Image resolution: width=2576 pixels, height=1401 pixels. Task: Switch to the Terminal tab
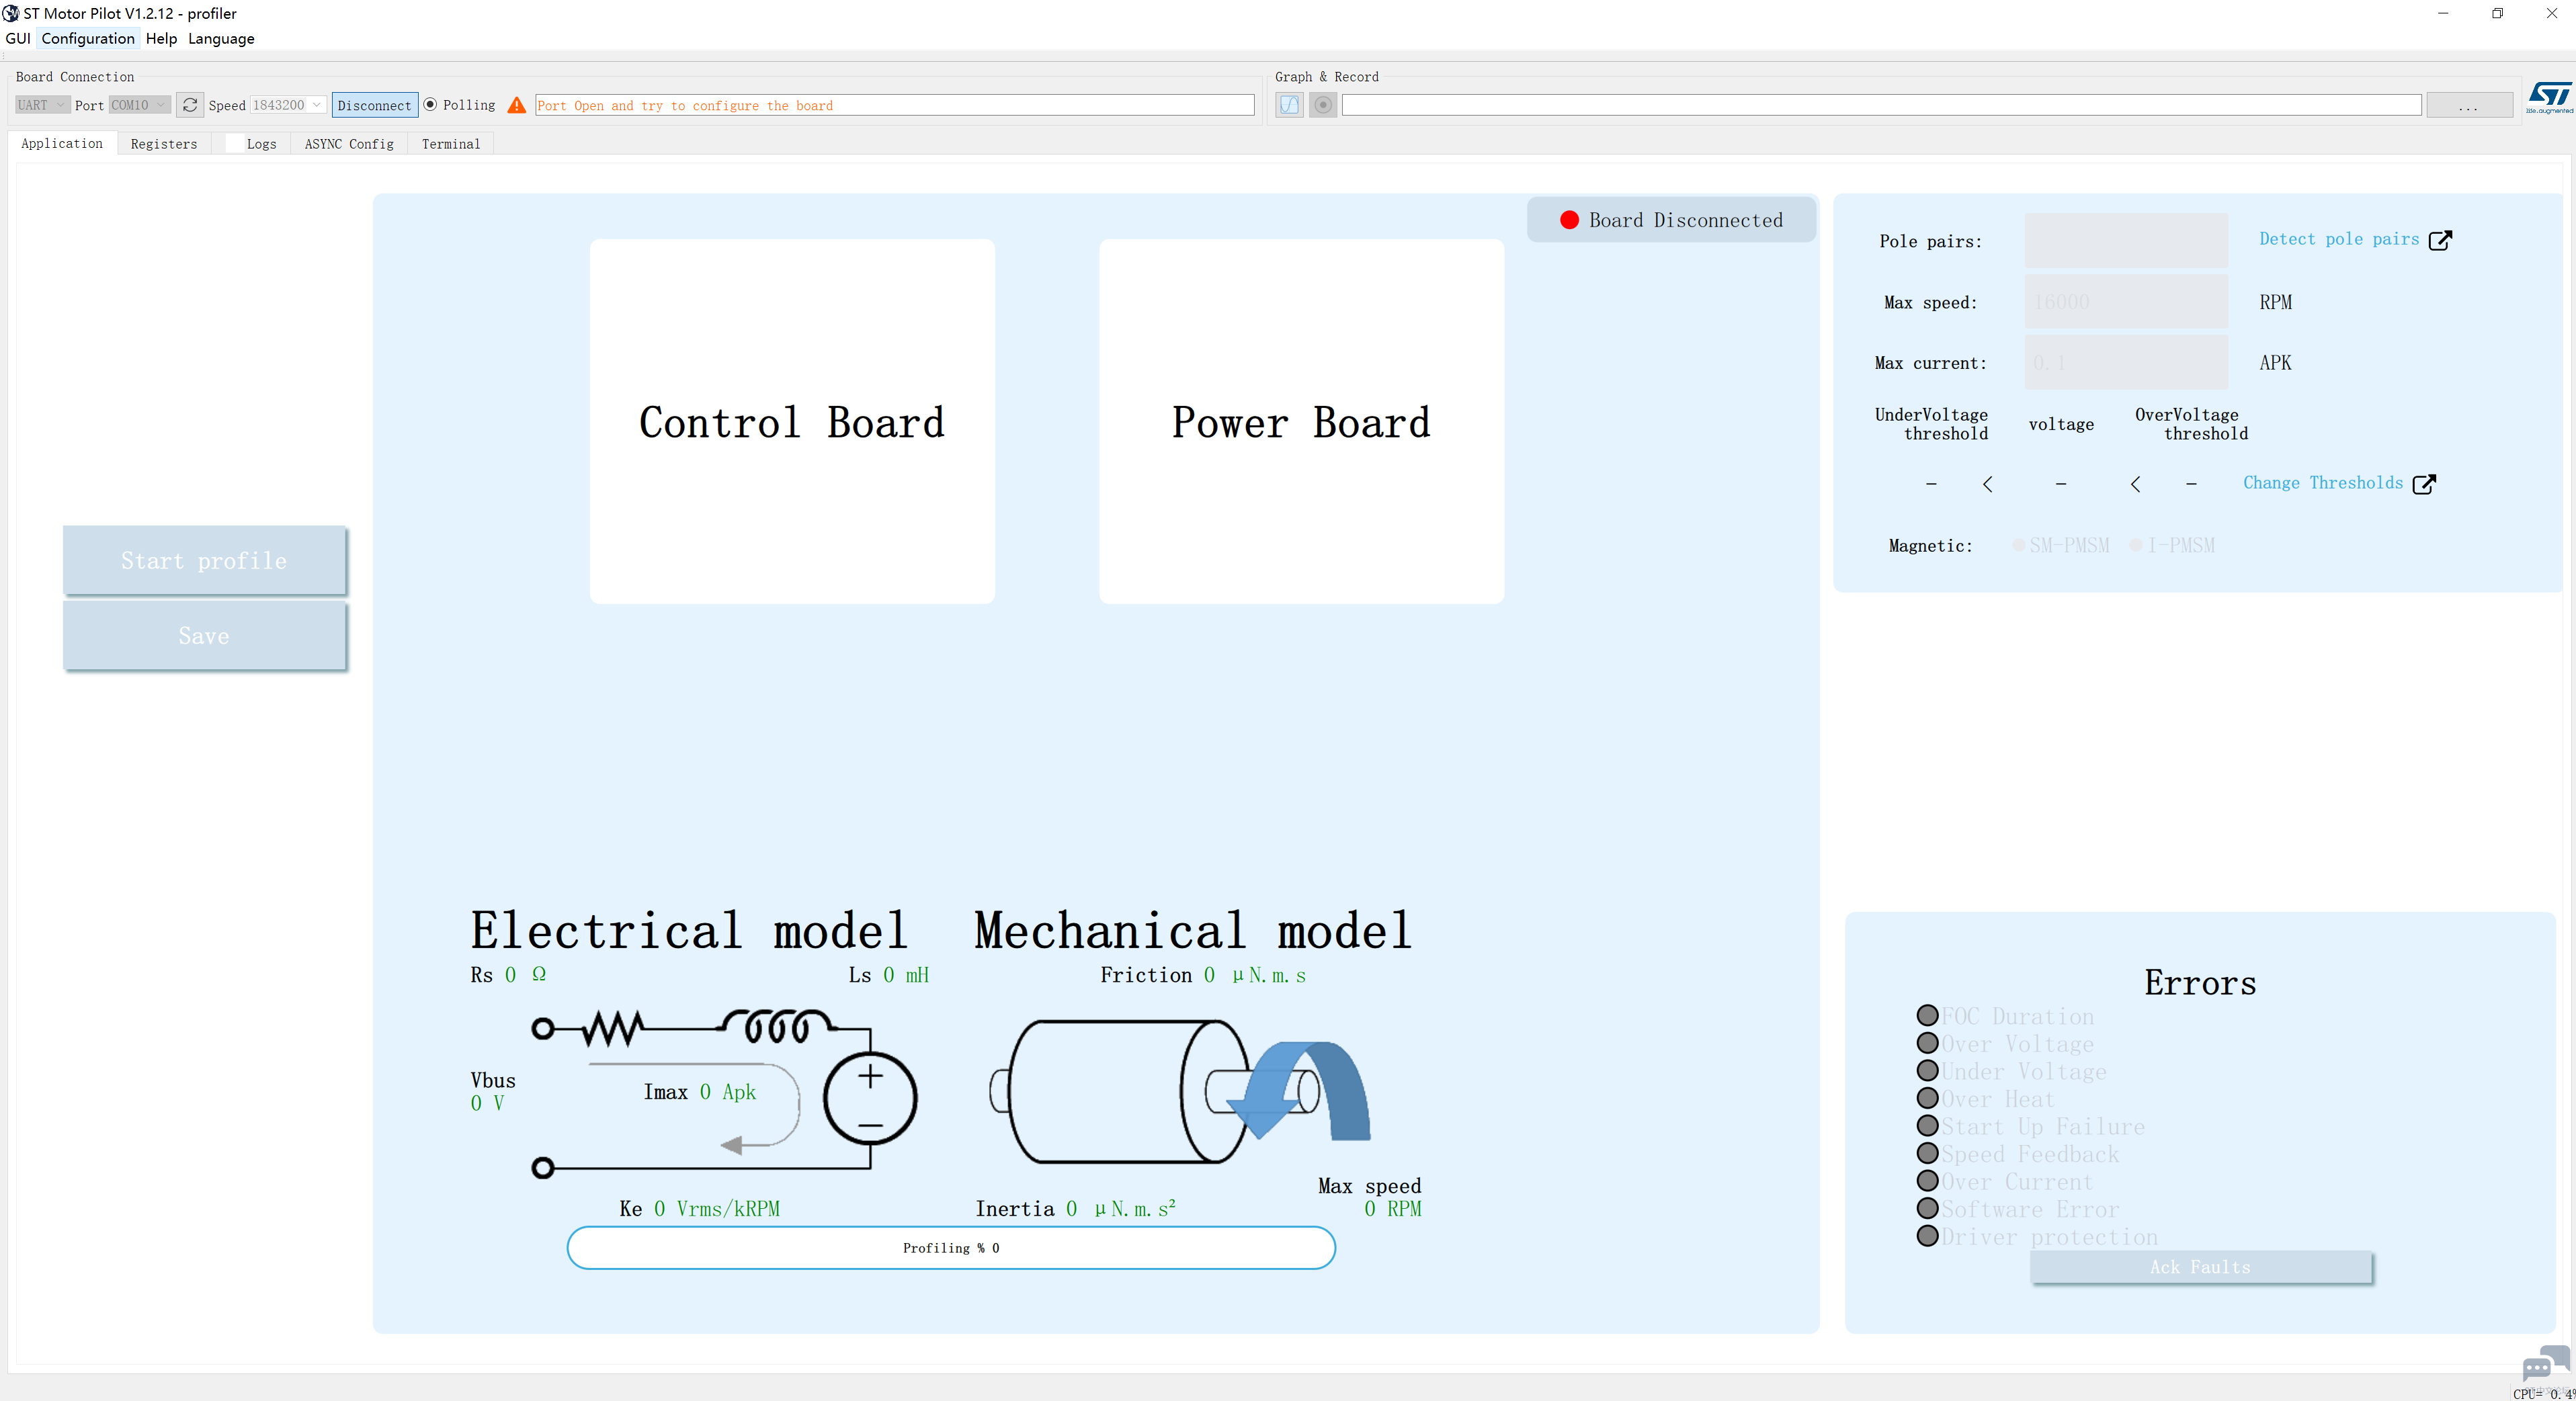tap(451, 144)
